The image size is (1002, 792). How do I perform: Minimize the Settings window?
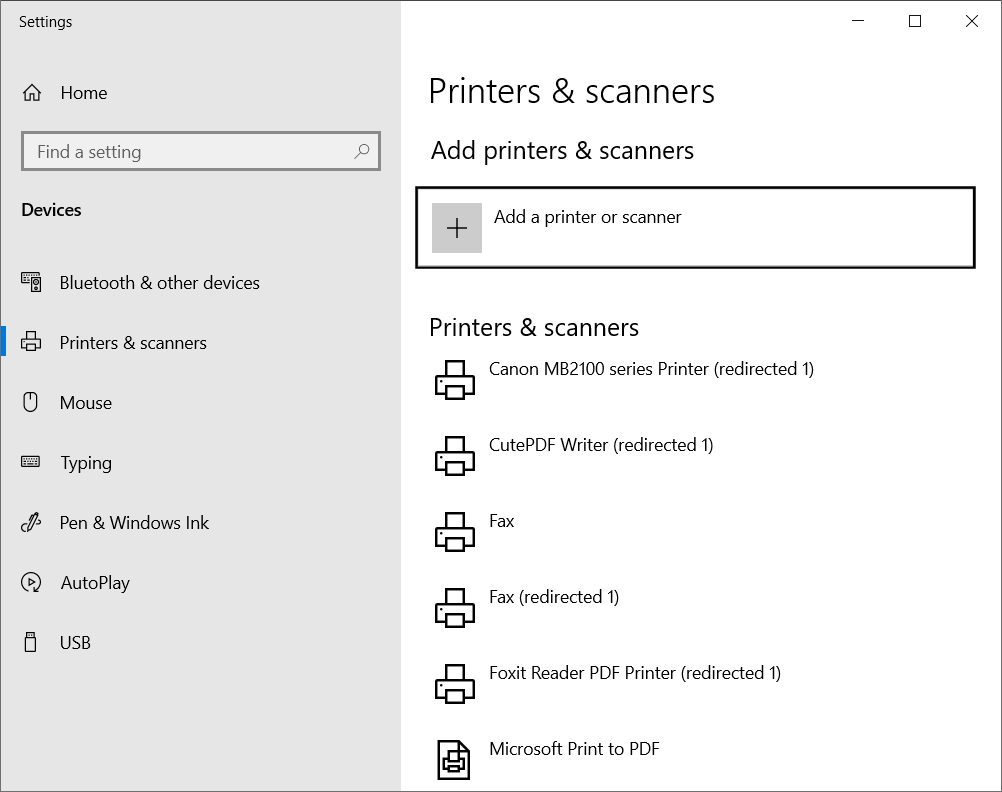pyautogui.click(x=858, y=21)
